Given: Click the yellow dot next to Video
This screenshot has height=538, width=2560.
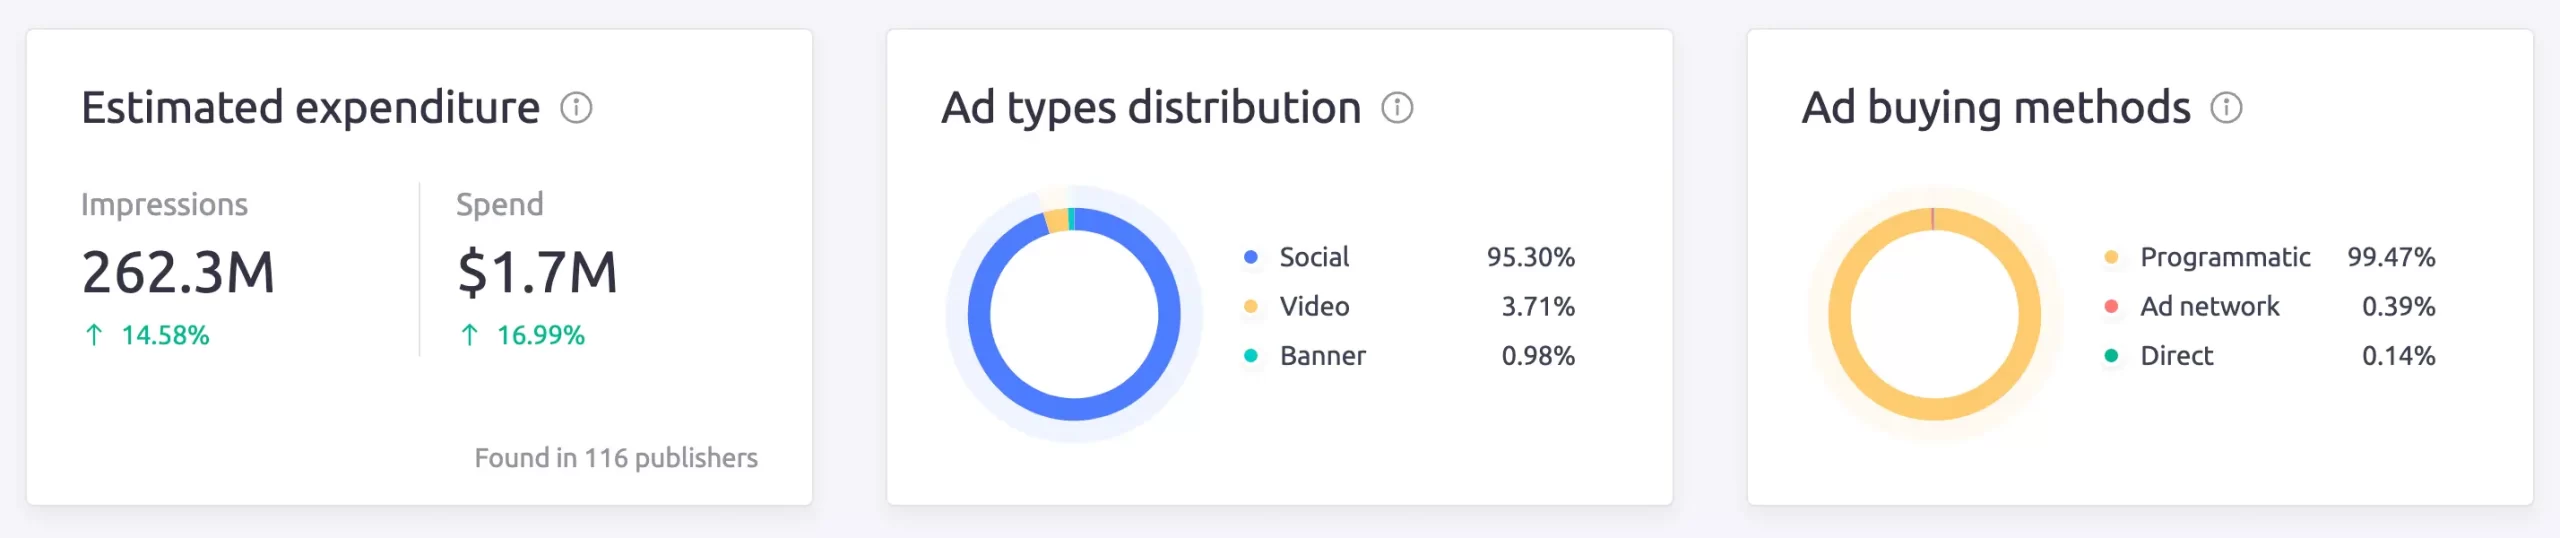Looking at the screenshot, I should (1250, 306).
